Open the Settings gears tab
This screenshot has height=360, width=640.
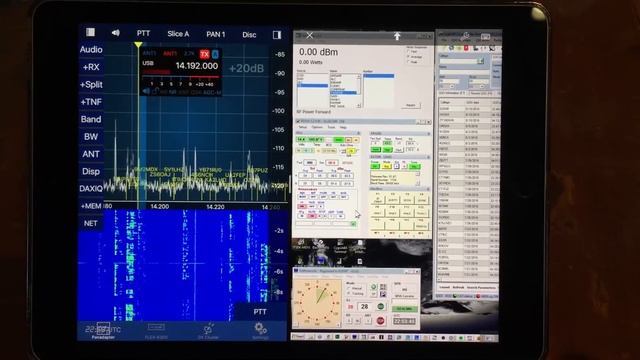coord(260,330)
